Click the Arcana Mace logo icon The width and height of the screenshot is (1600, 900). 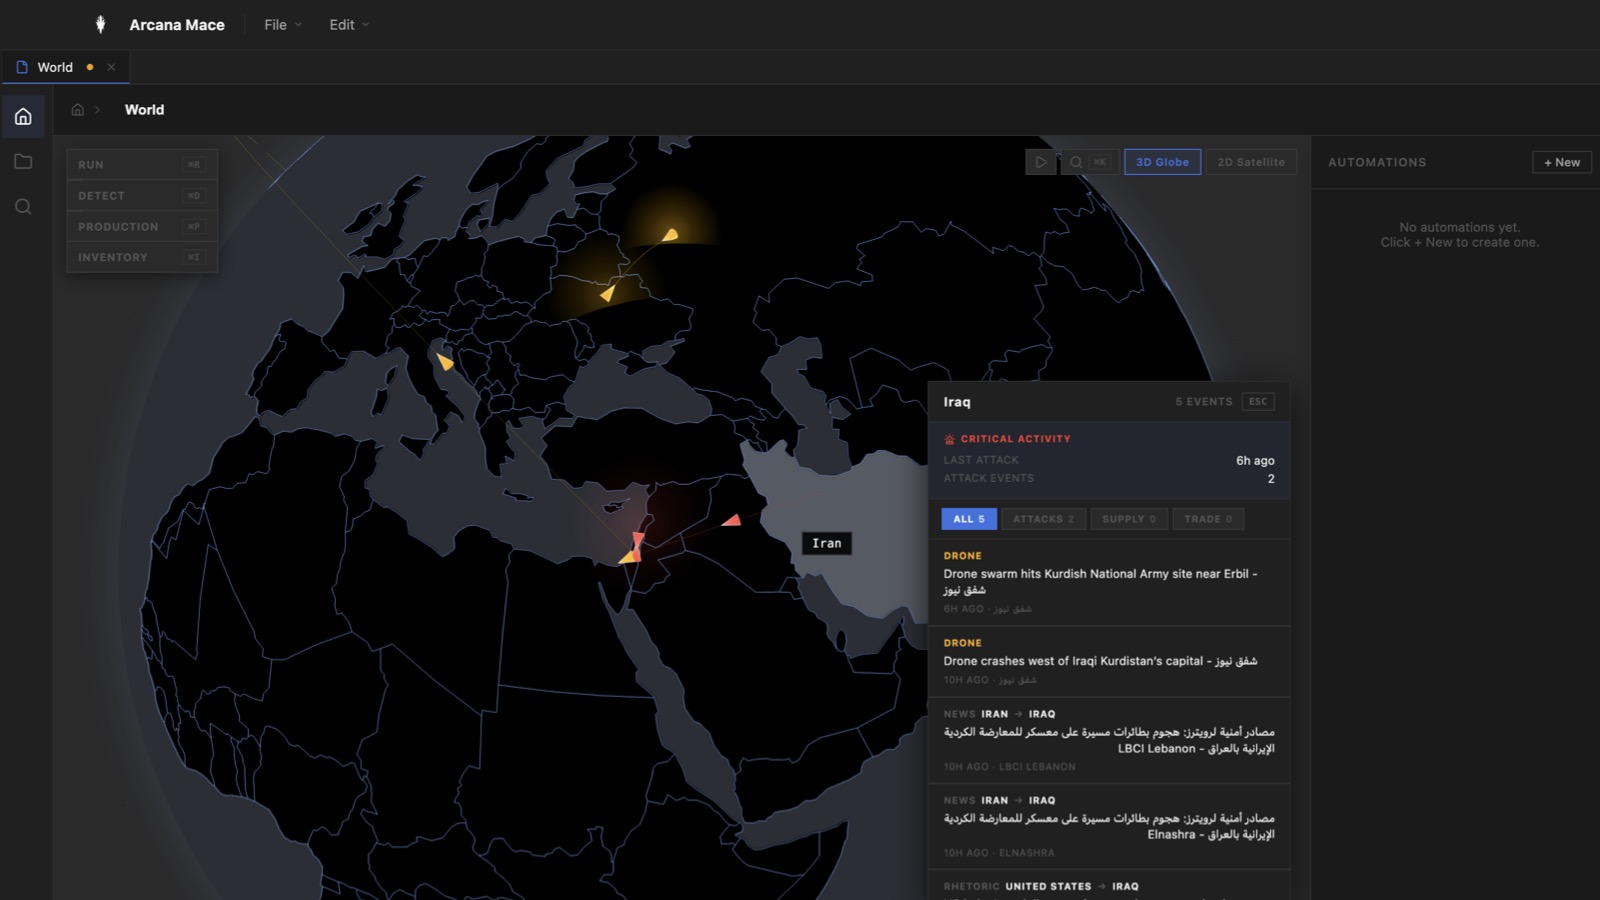(x=100, y=25)
